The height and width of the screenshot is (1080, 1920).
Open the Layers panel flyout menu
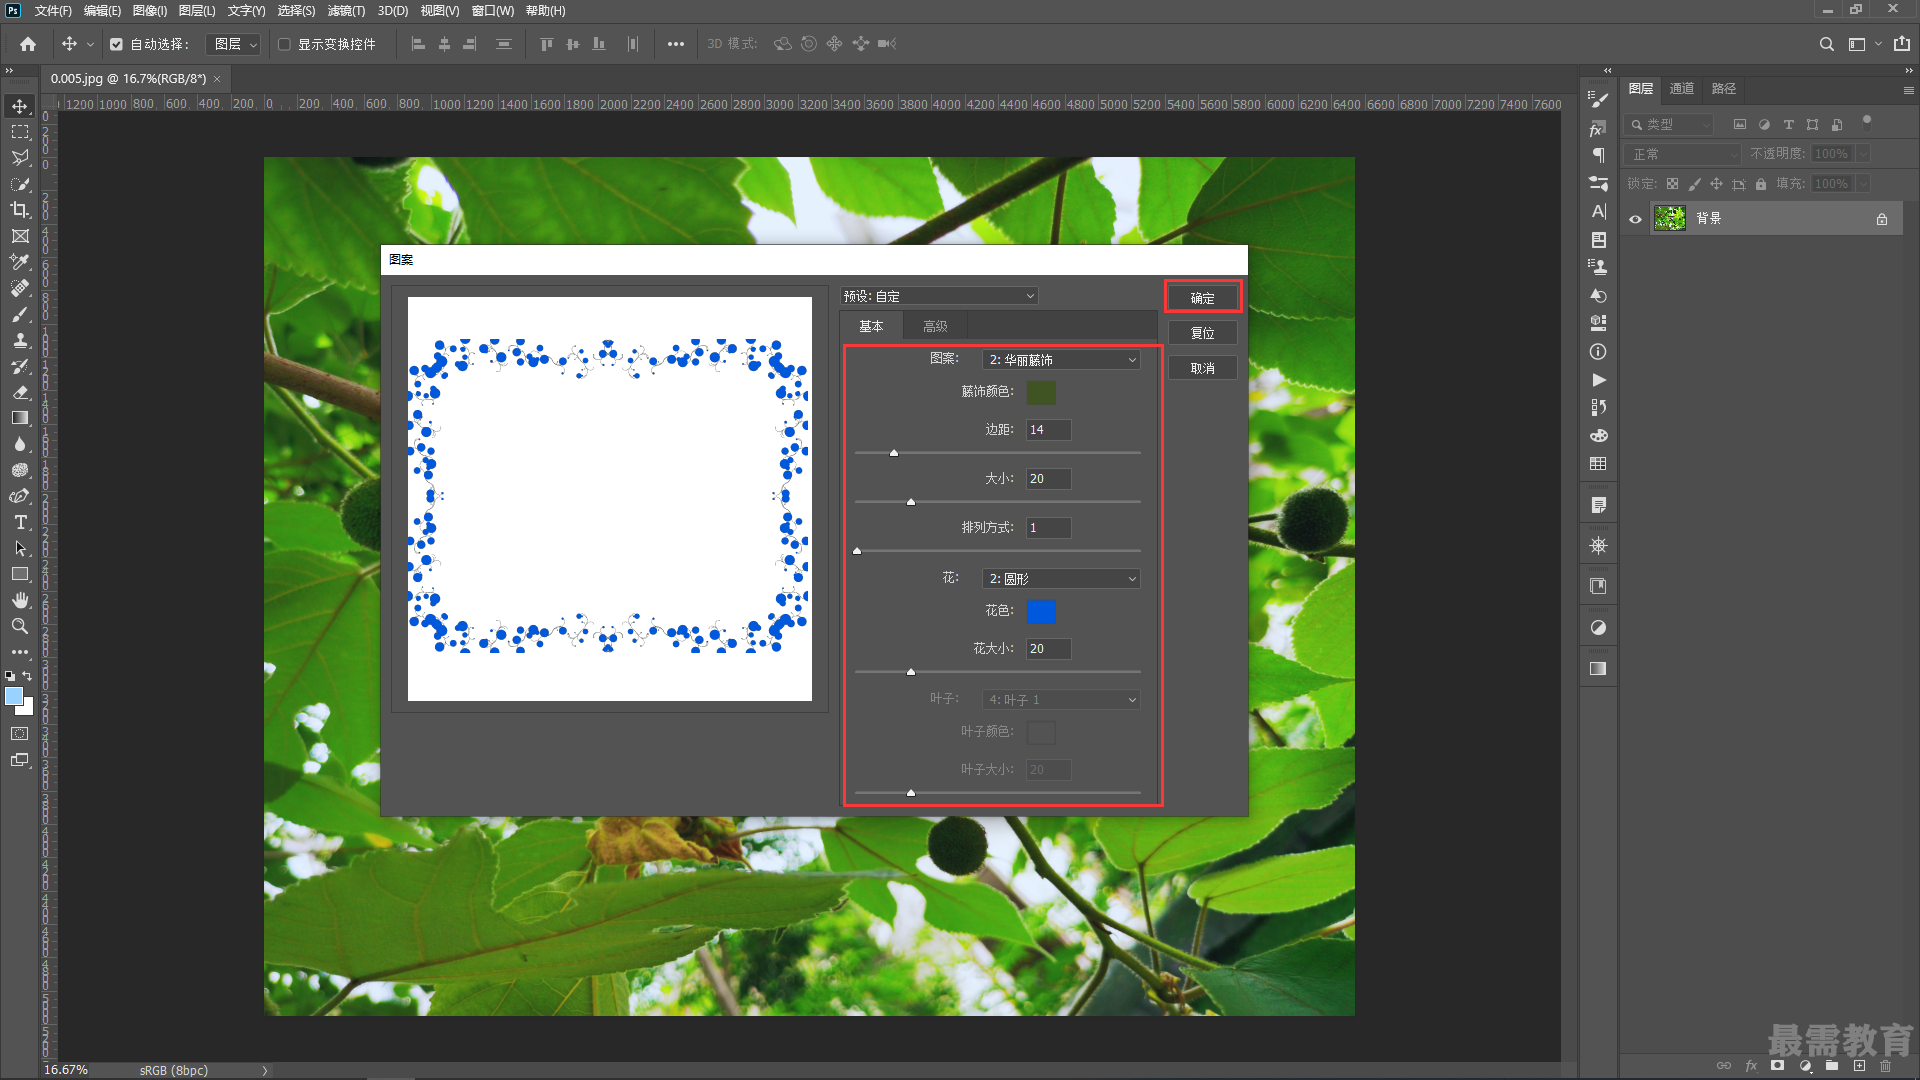point(1908,90)
